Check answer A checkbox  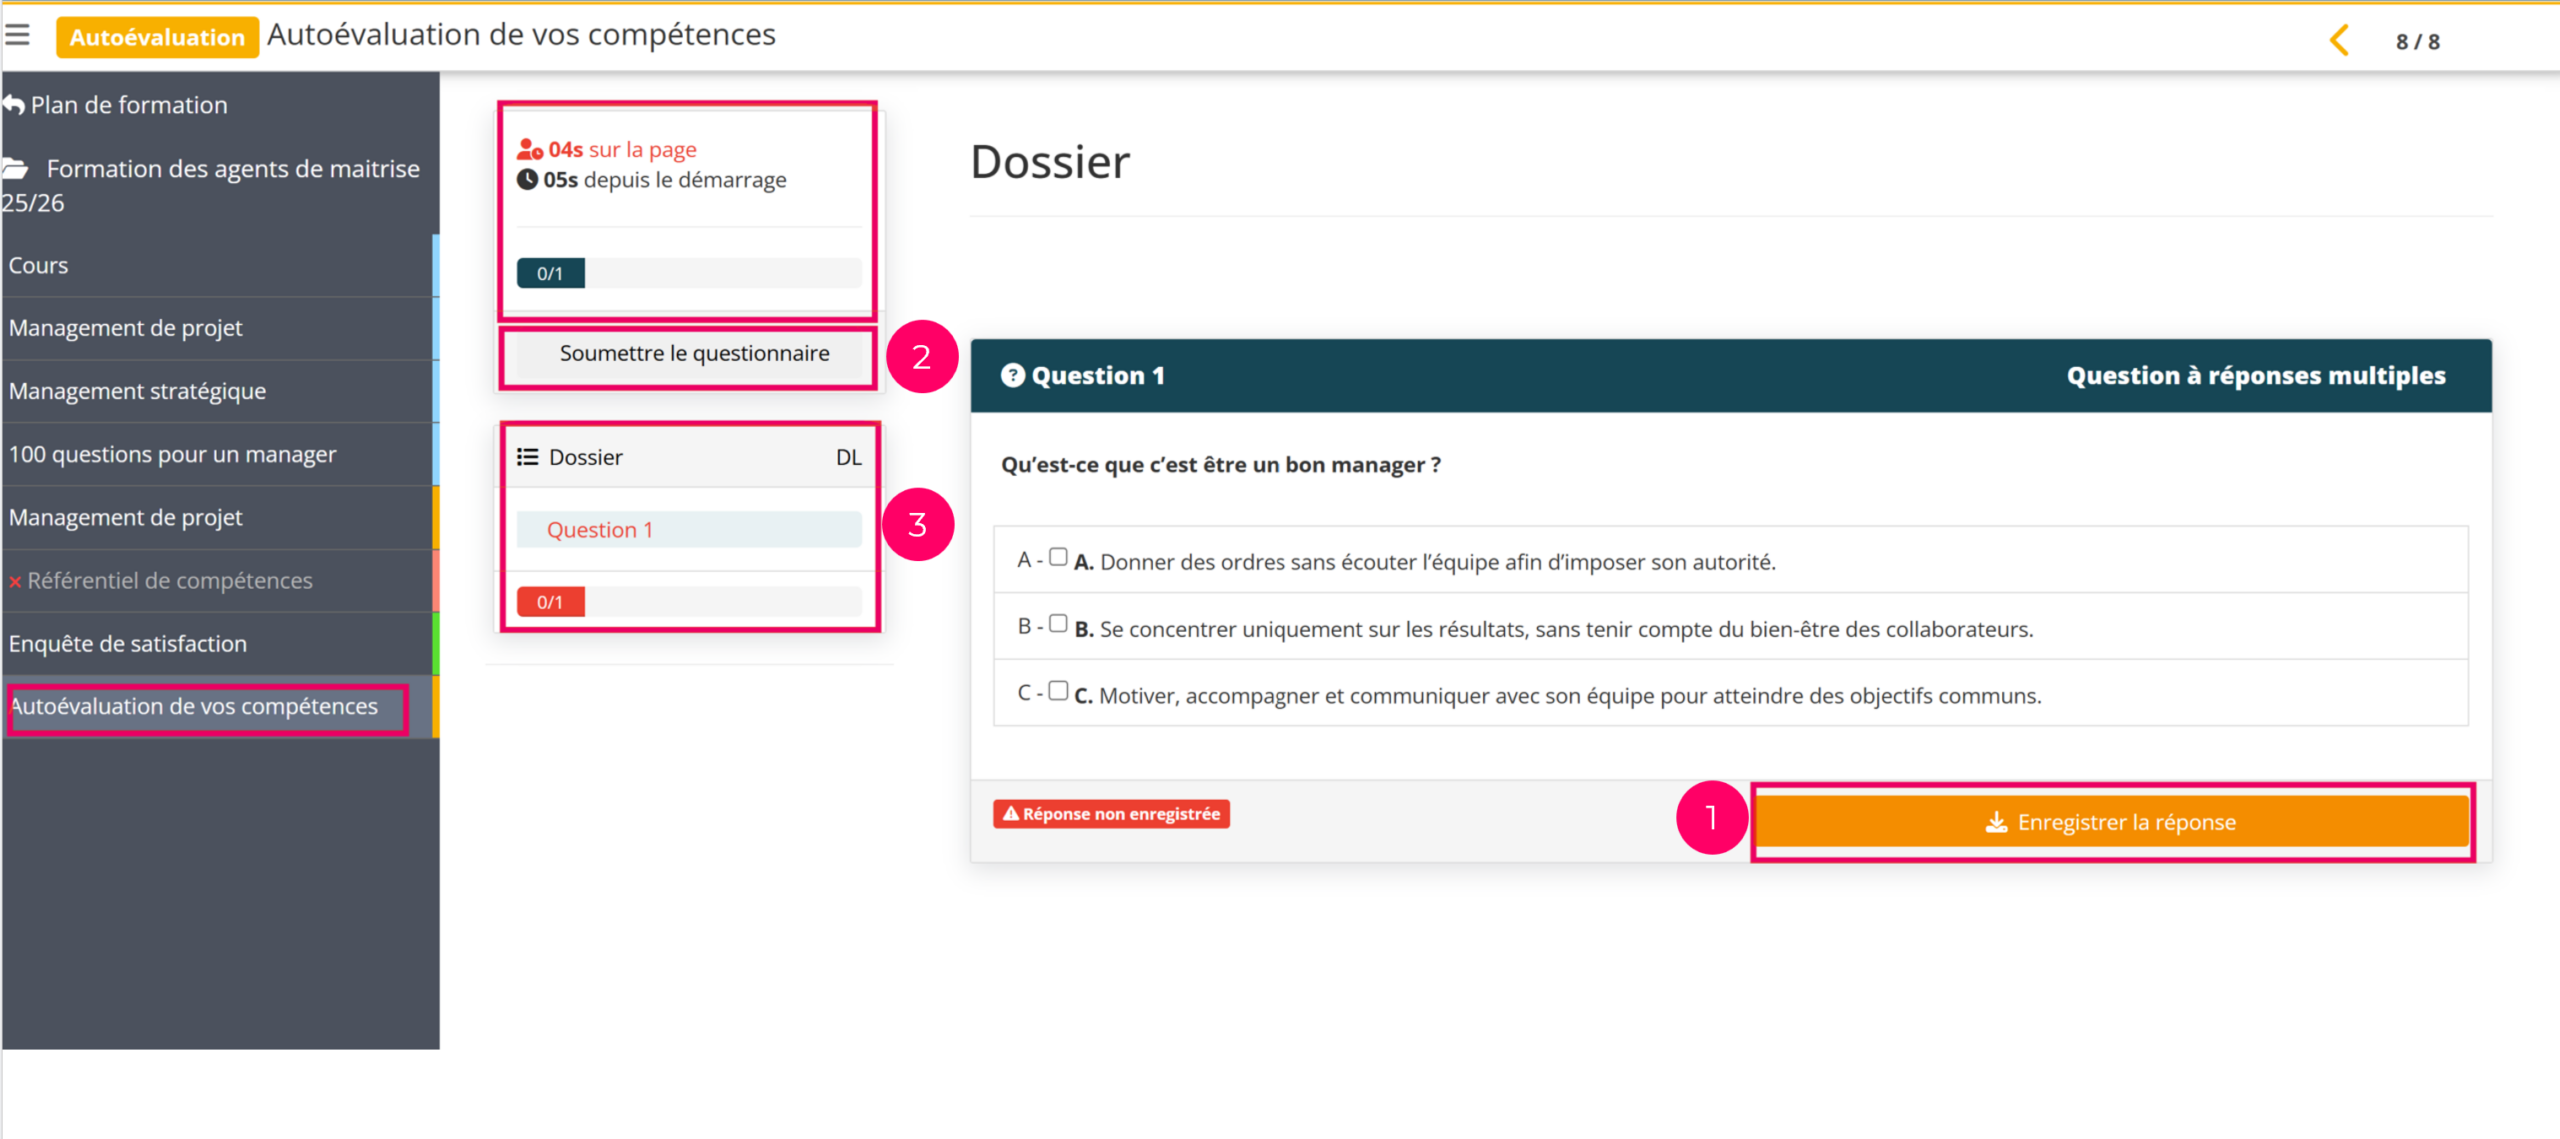tap(1058, 557)
